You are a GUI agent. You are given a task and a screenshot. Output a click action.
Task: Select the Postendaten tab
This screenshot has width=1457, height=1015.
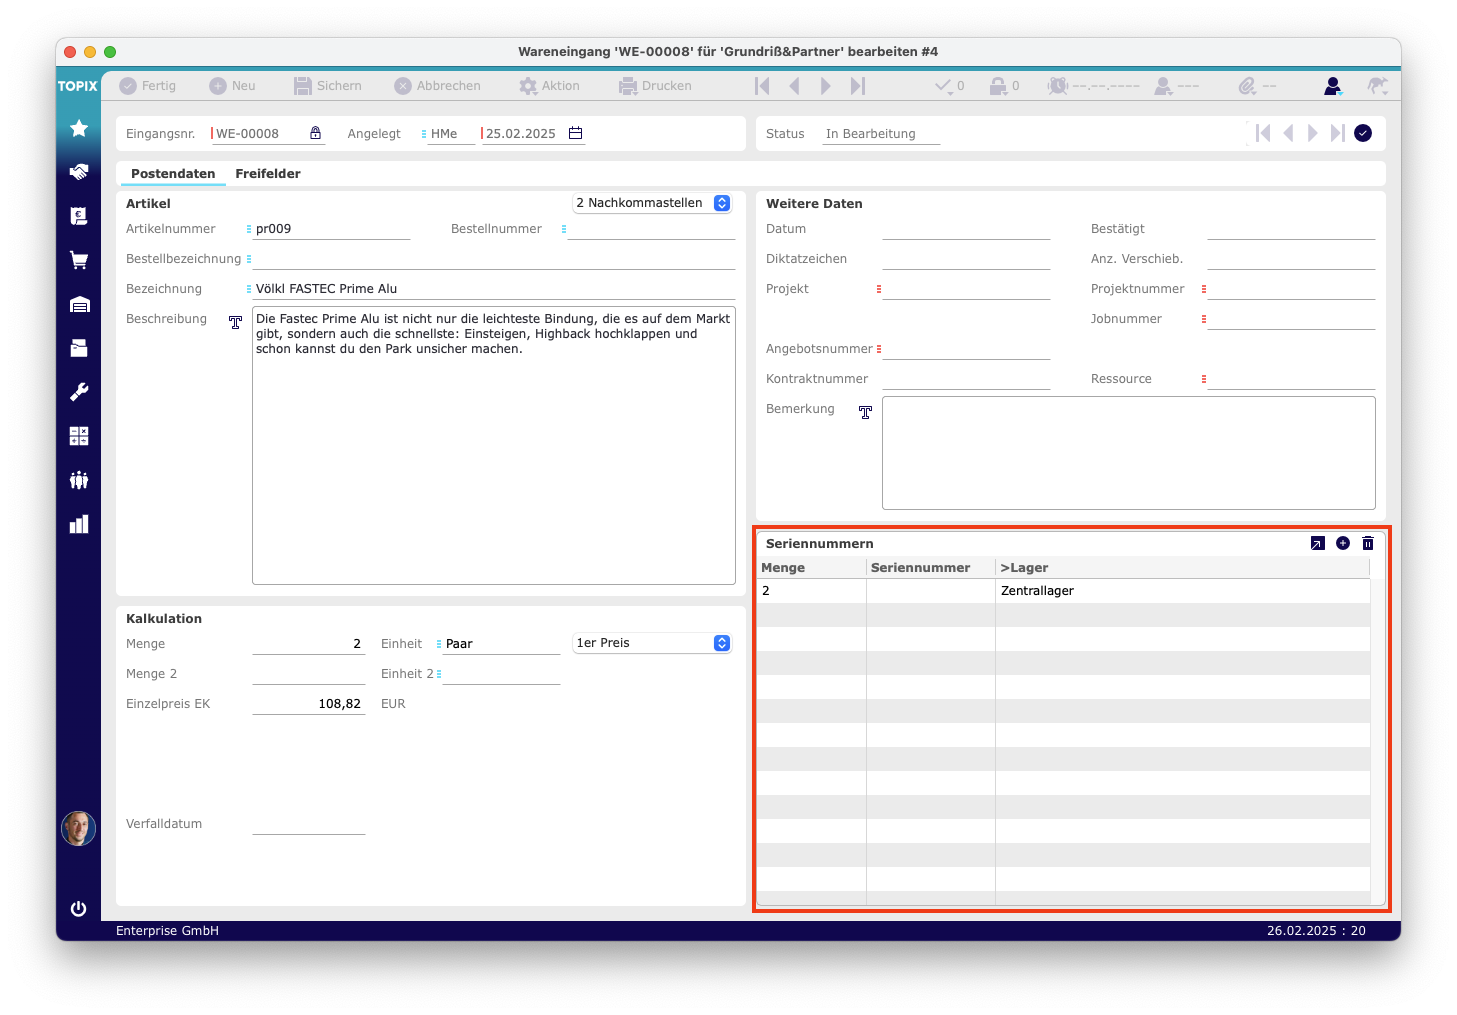point(173,174)
